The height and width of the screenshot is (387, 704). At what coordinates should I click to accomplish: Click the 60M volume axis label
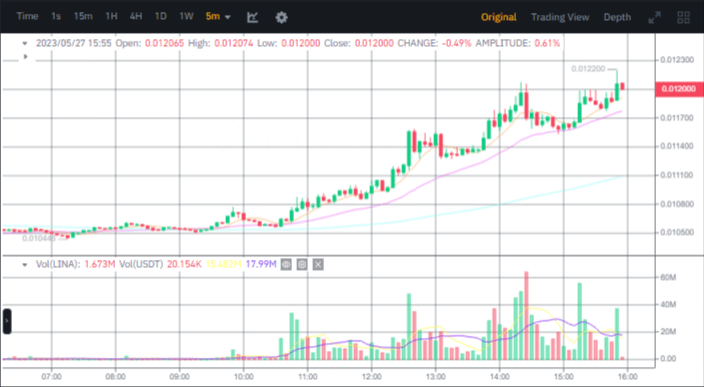668,277
